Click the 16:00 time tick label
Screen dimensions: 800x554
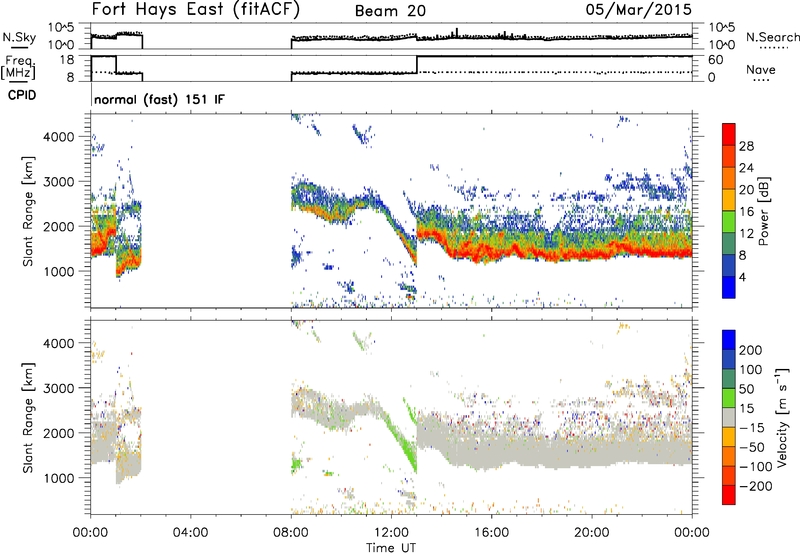pyautogui.click(x=491, y=533)
